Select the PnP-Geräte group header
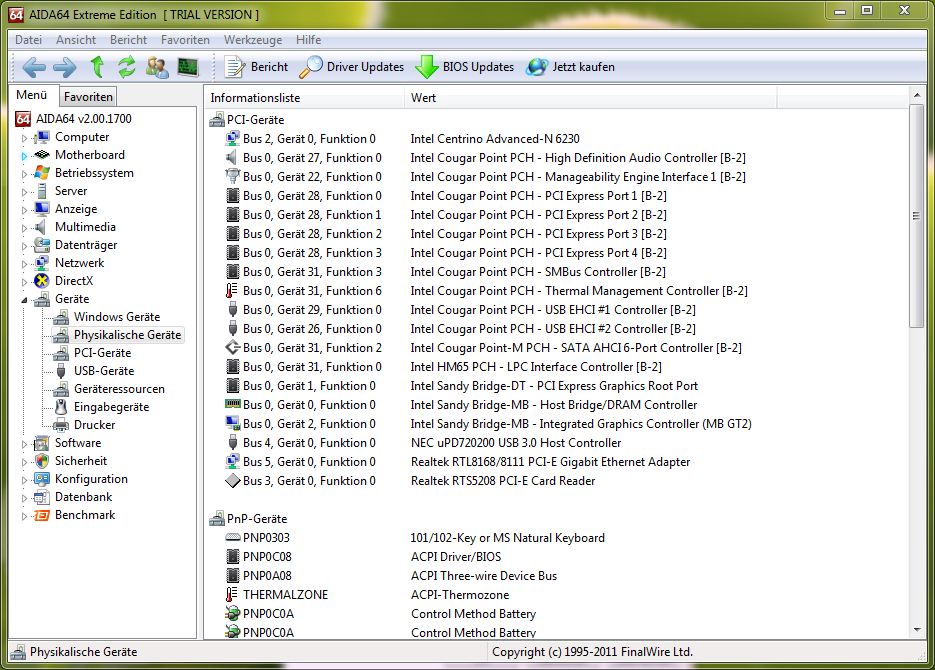Image resolution: width=935 pixels, height=670 pixels. click(257, 519)
